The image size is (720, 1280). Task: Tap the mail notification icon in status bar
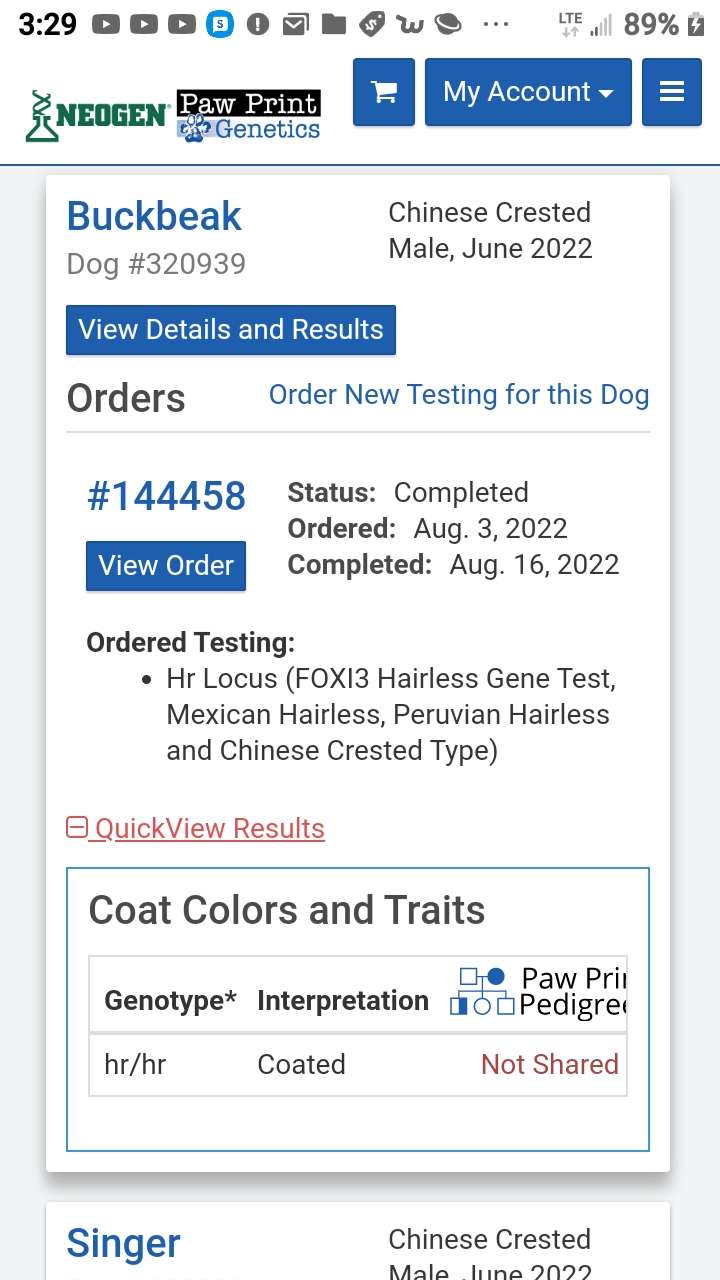[x=295, y=24]
